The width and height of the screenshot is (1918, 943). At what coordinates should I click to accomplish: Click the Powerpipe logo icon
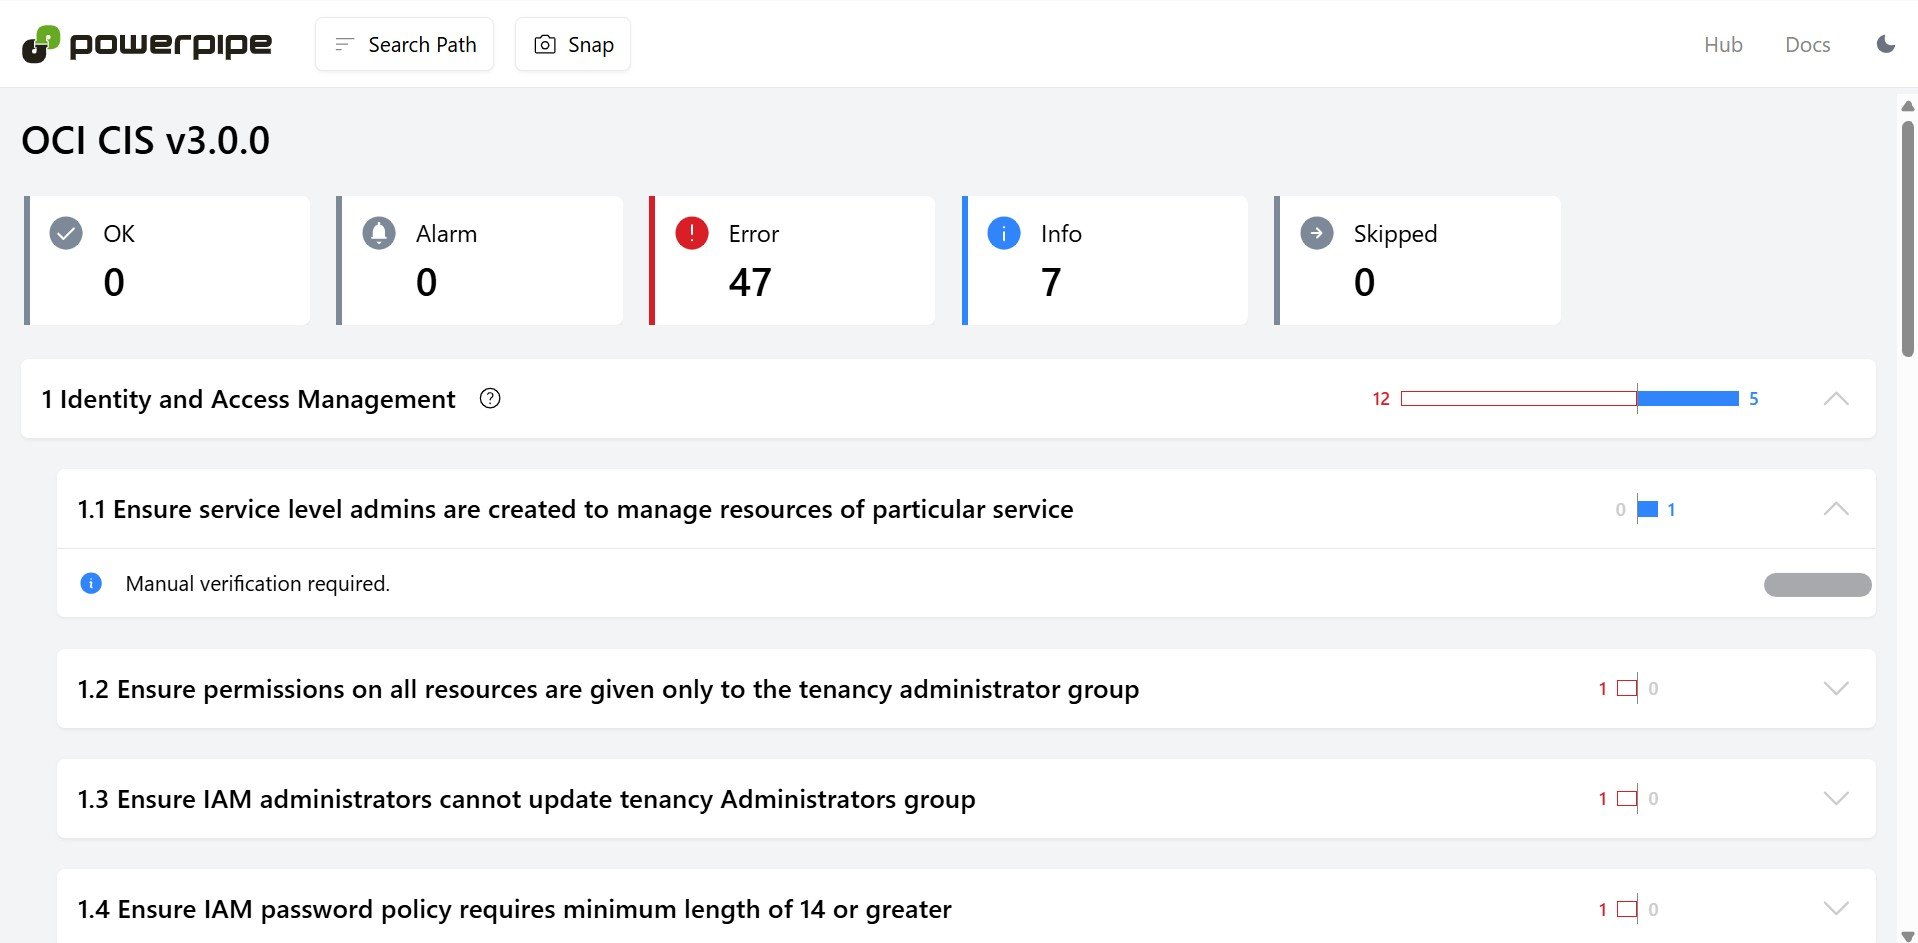pyautogui.click(x=41, y=44)
